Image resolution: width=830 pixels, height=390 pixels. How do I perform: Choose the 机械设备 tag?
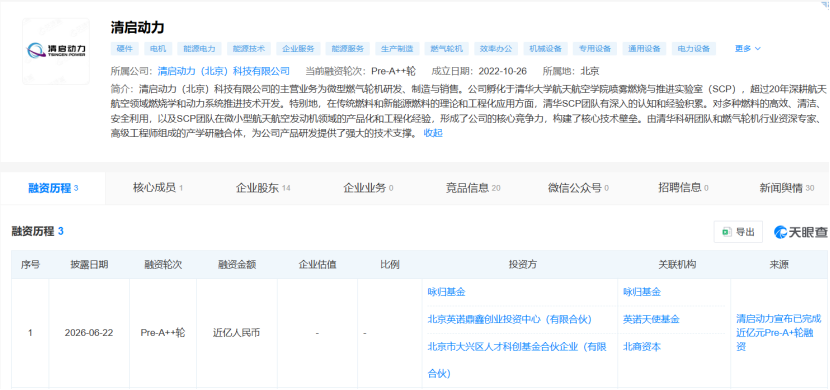pyautogui.click(x=546, y=49)
